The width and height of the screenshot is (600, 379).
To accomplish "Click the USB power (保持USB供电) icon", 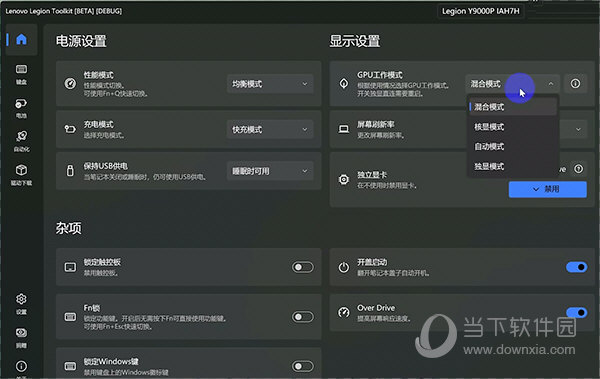I will (70, 170).
